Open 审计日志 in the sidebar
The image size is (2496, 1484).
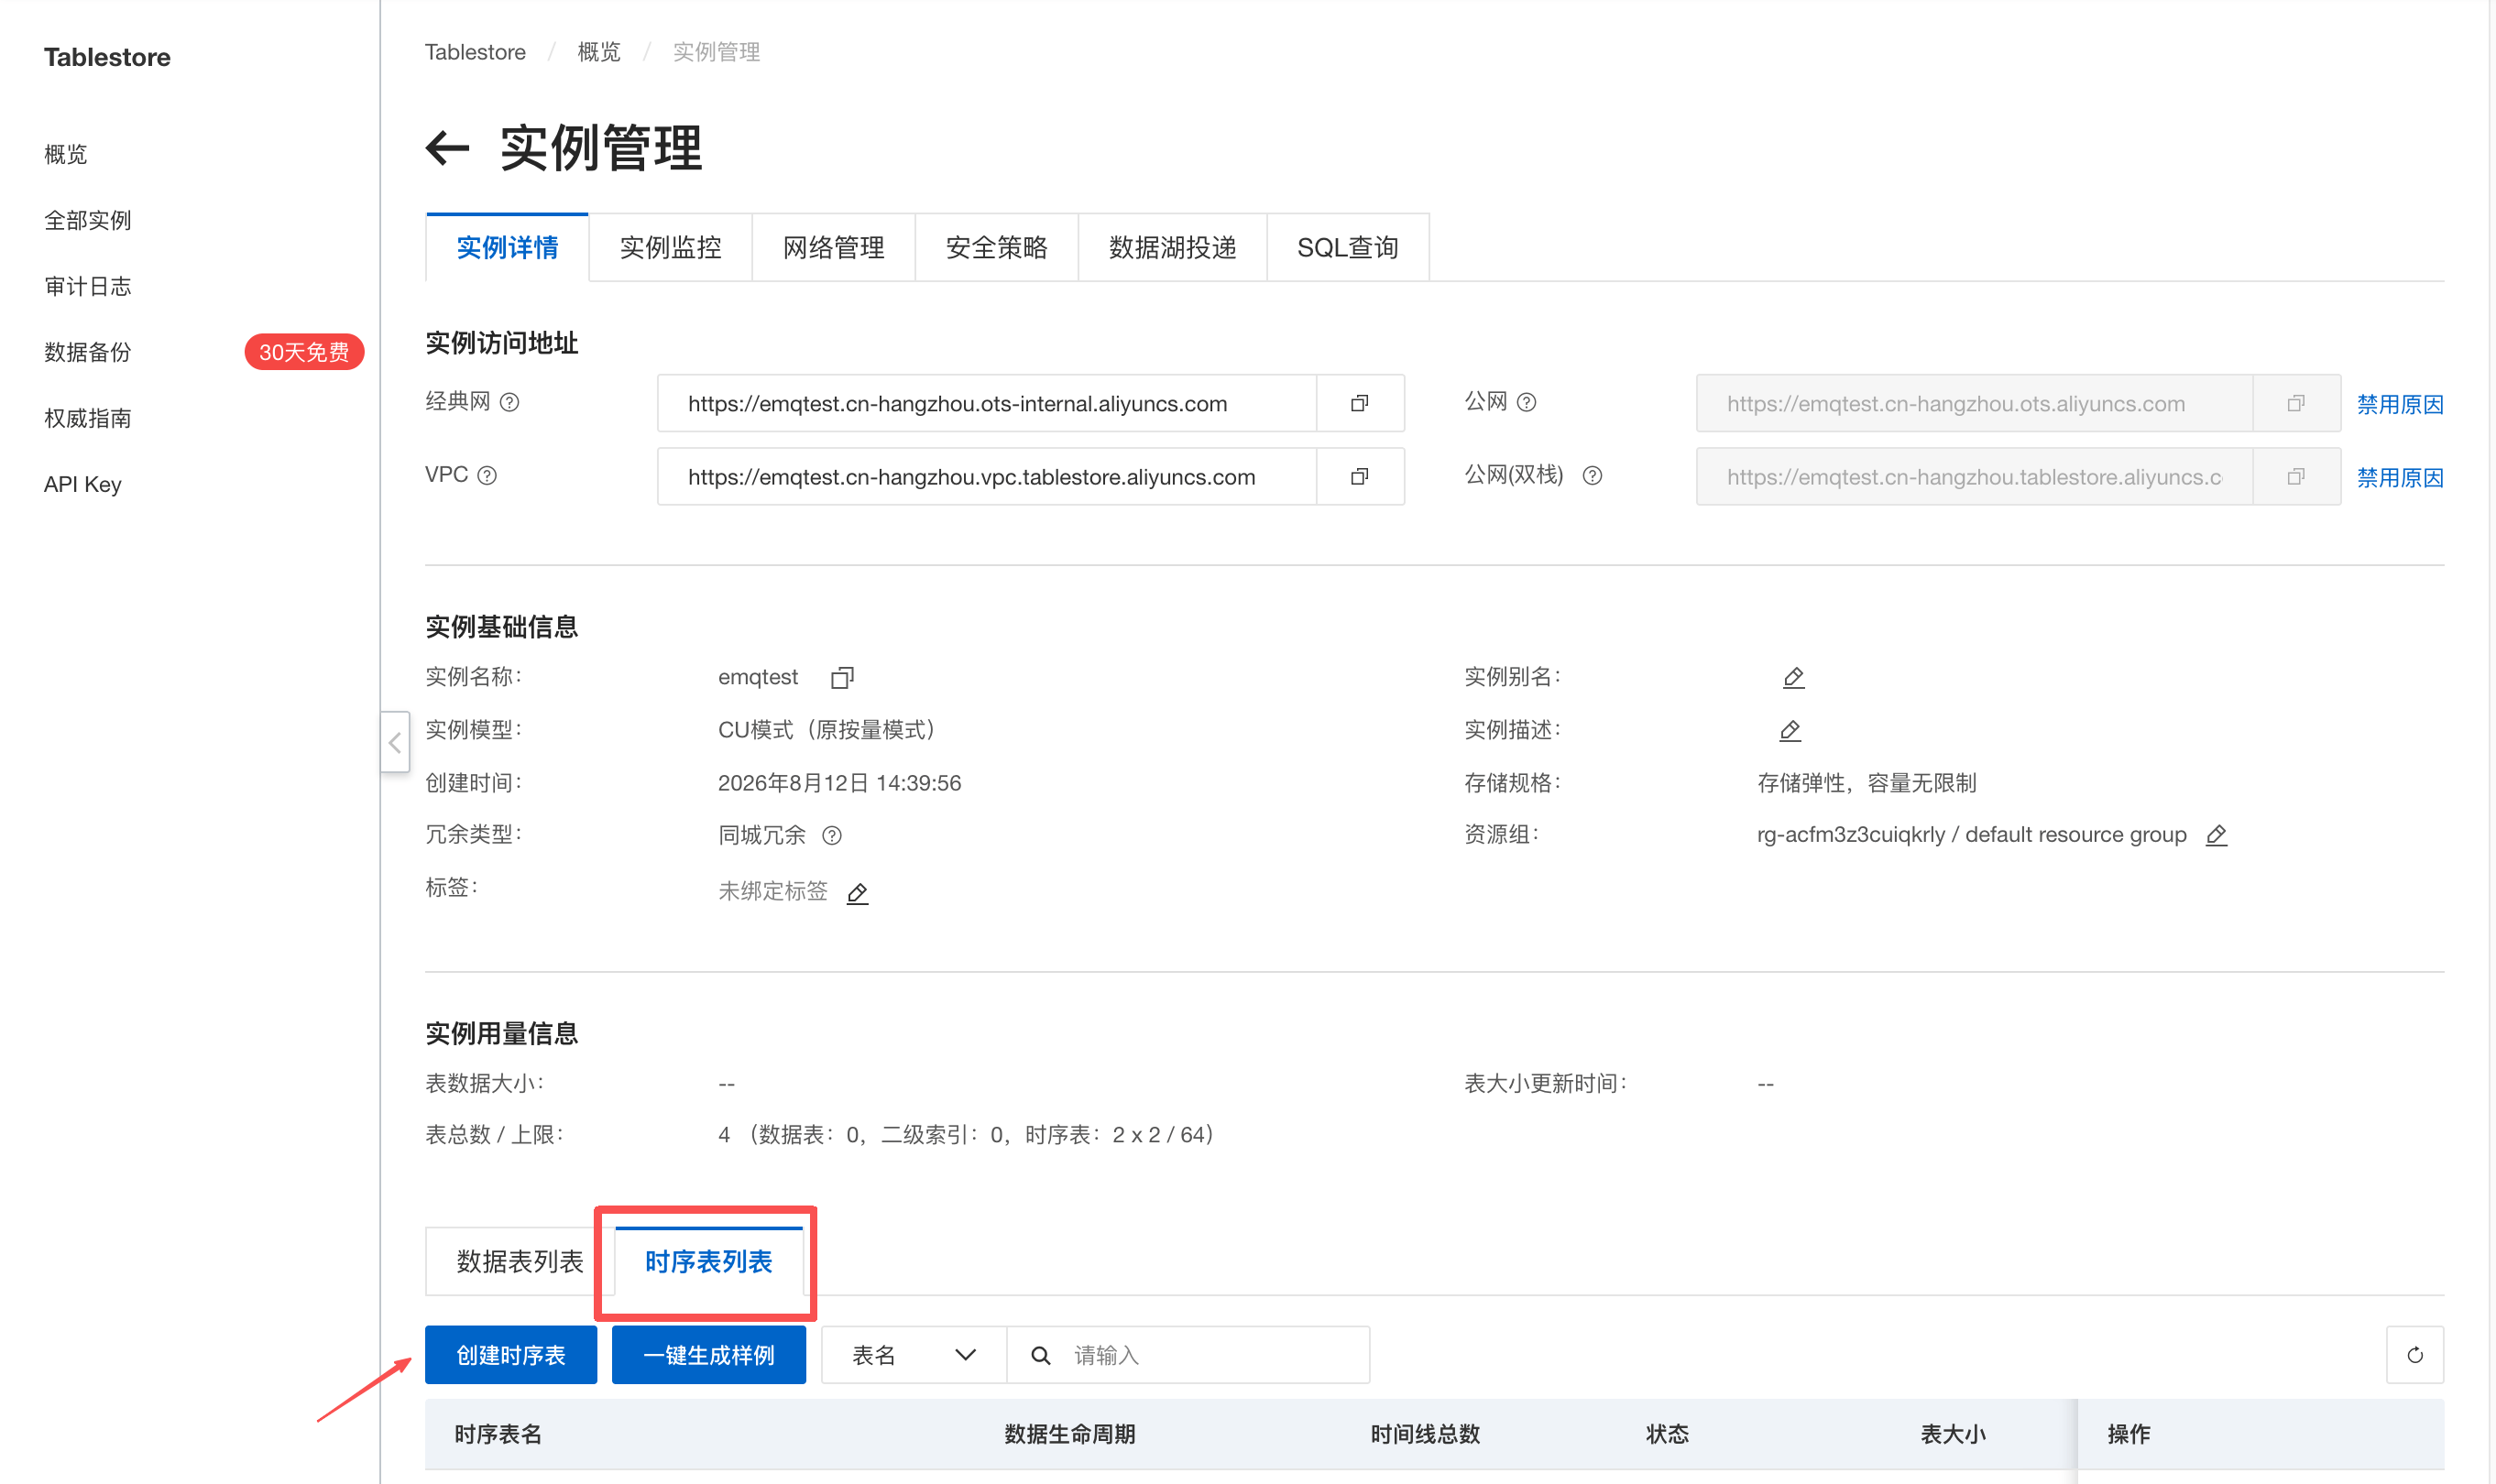click(87, 286)
